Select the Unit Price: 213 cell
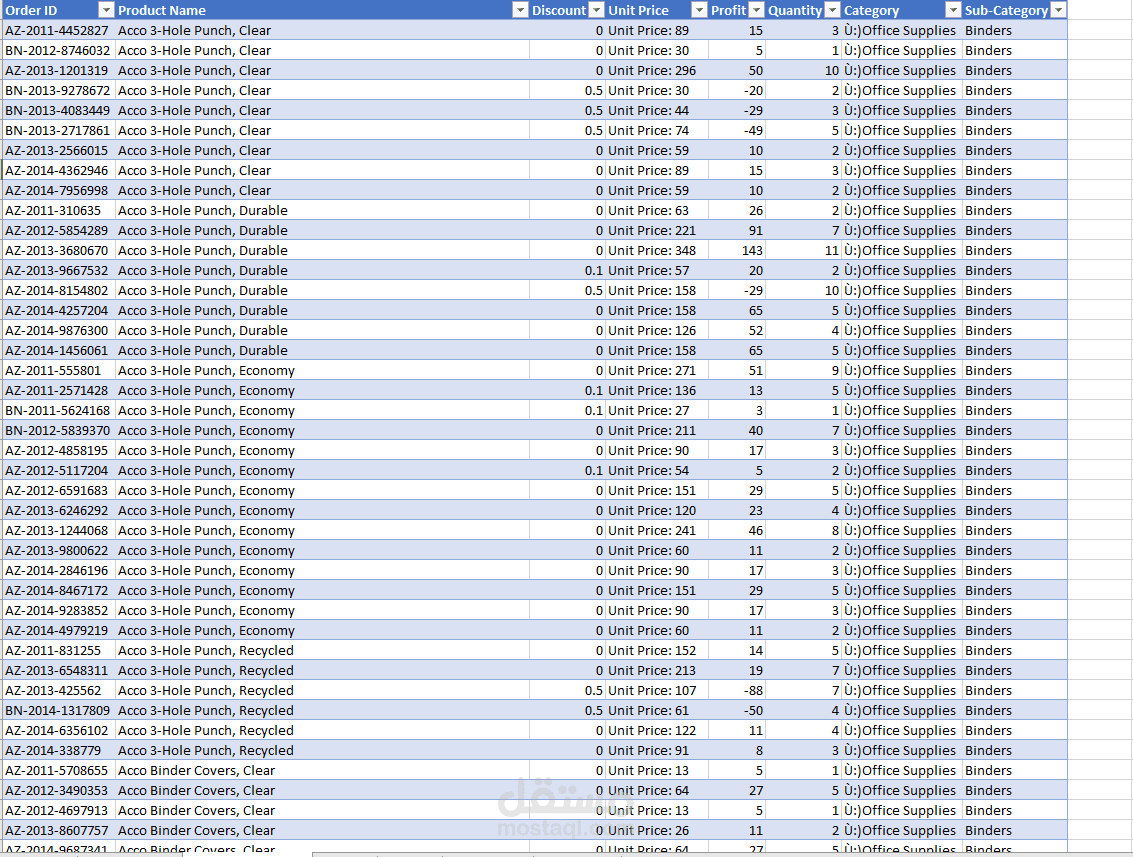This screenshot has height=857, width=1133. 657,671
